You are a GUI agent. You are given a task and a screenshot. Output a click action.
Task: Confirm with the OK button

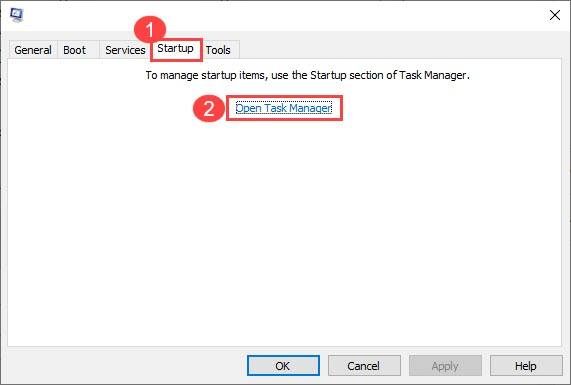pyautogui.click(x=283, y=366)
